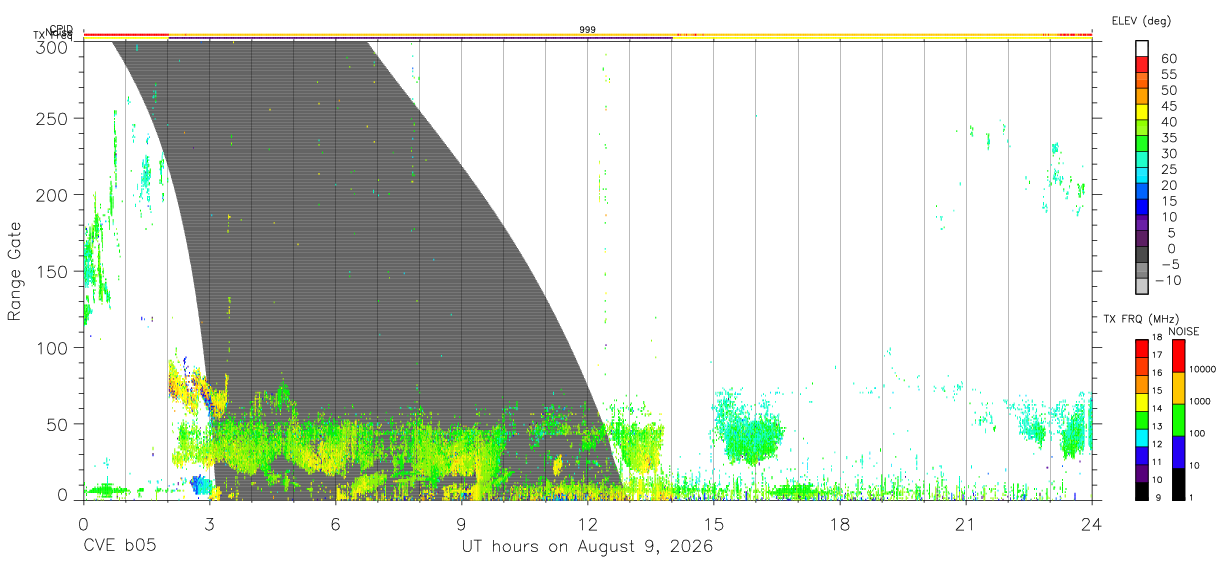Click the 'ELEV (deg)' legend title
The image size is (1228, 567).
1142,20
